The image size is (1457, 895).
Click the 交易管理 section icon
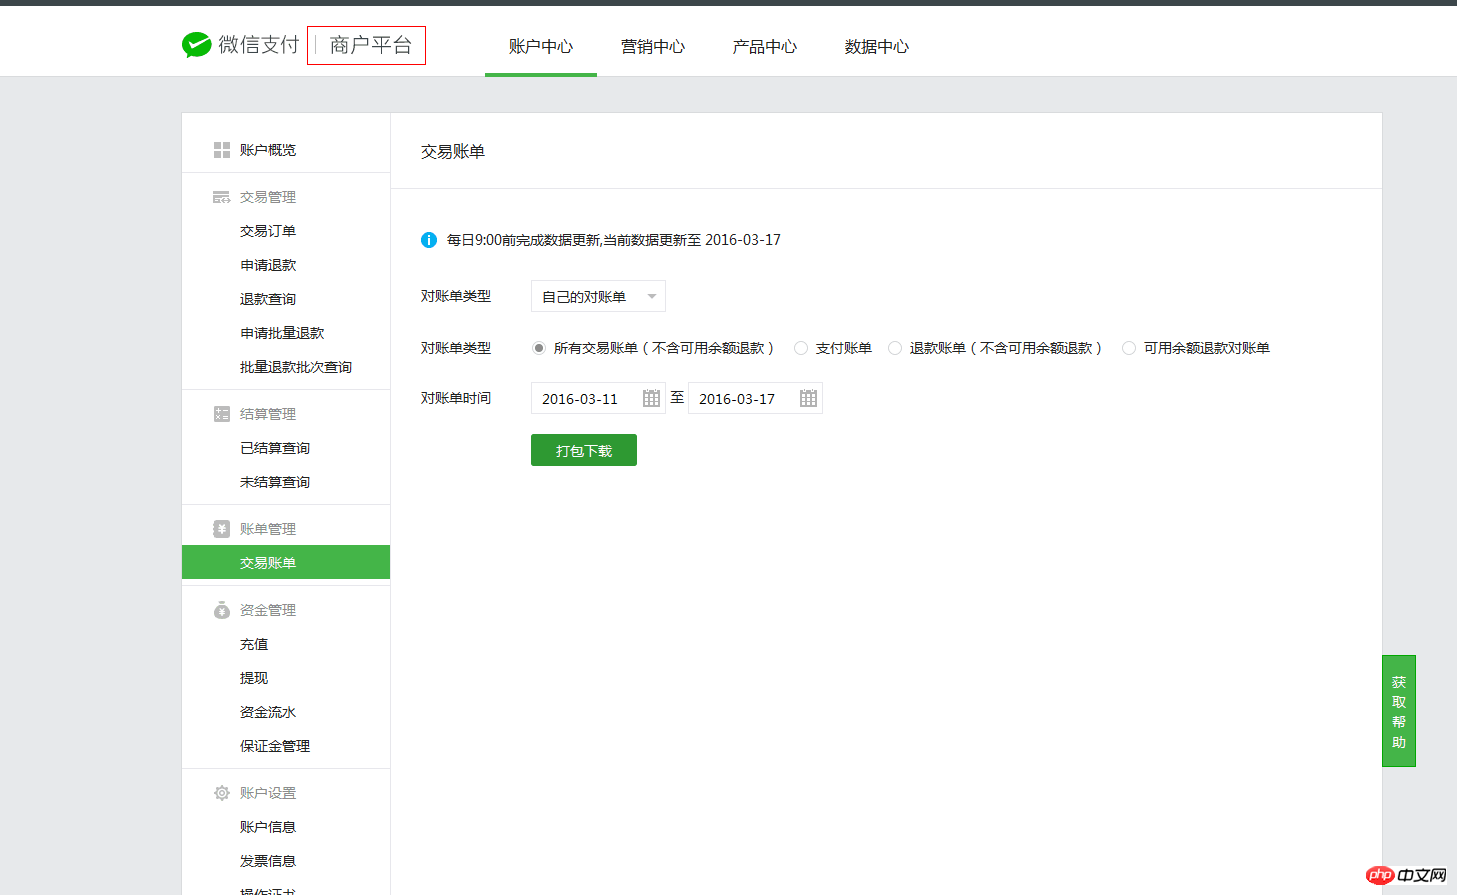[222, 197]
